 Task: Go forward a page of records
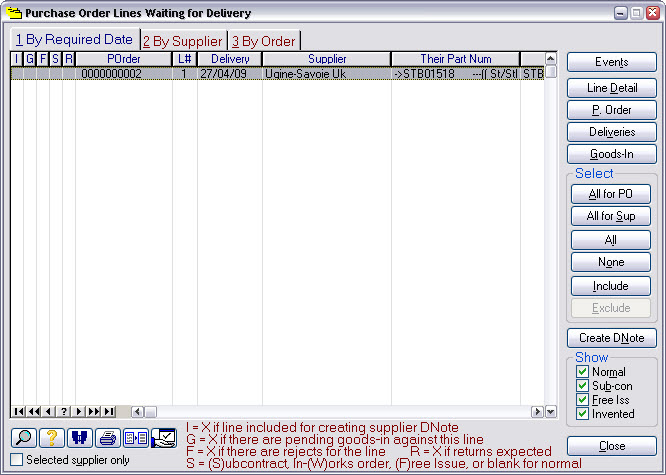[93, 411]
